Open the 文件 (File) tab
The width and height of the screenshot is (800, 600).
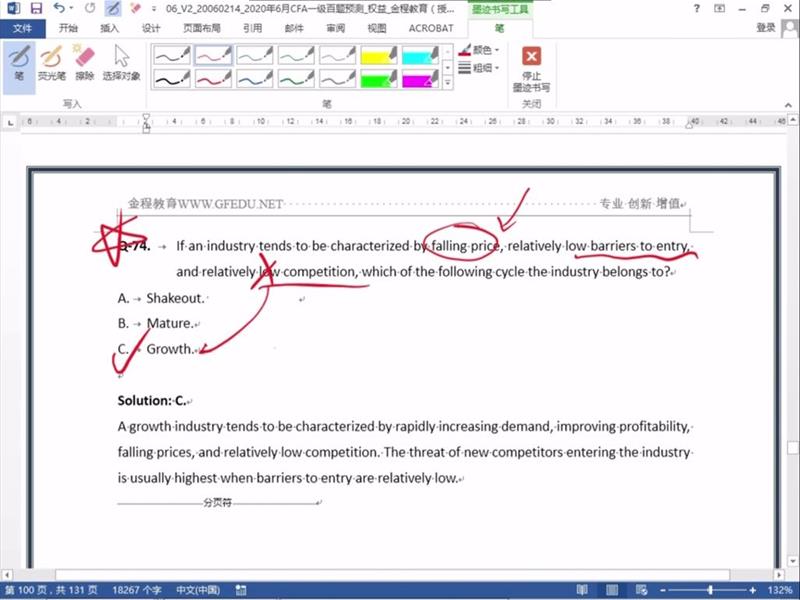click(22, 28)
